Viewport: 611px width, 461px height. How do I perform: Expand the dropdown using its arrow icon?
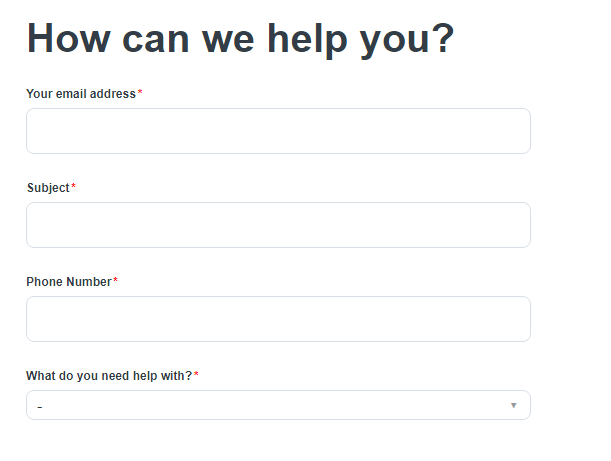514,405
